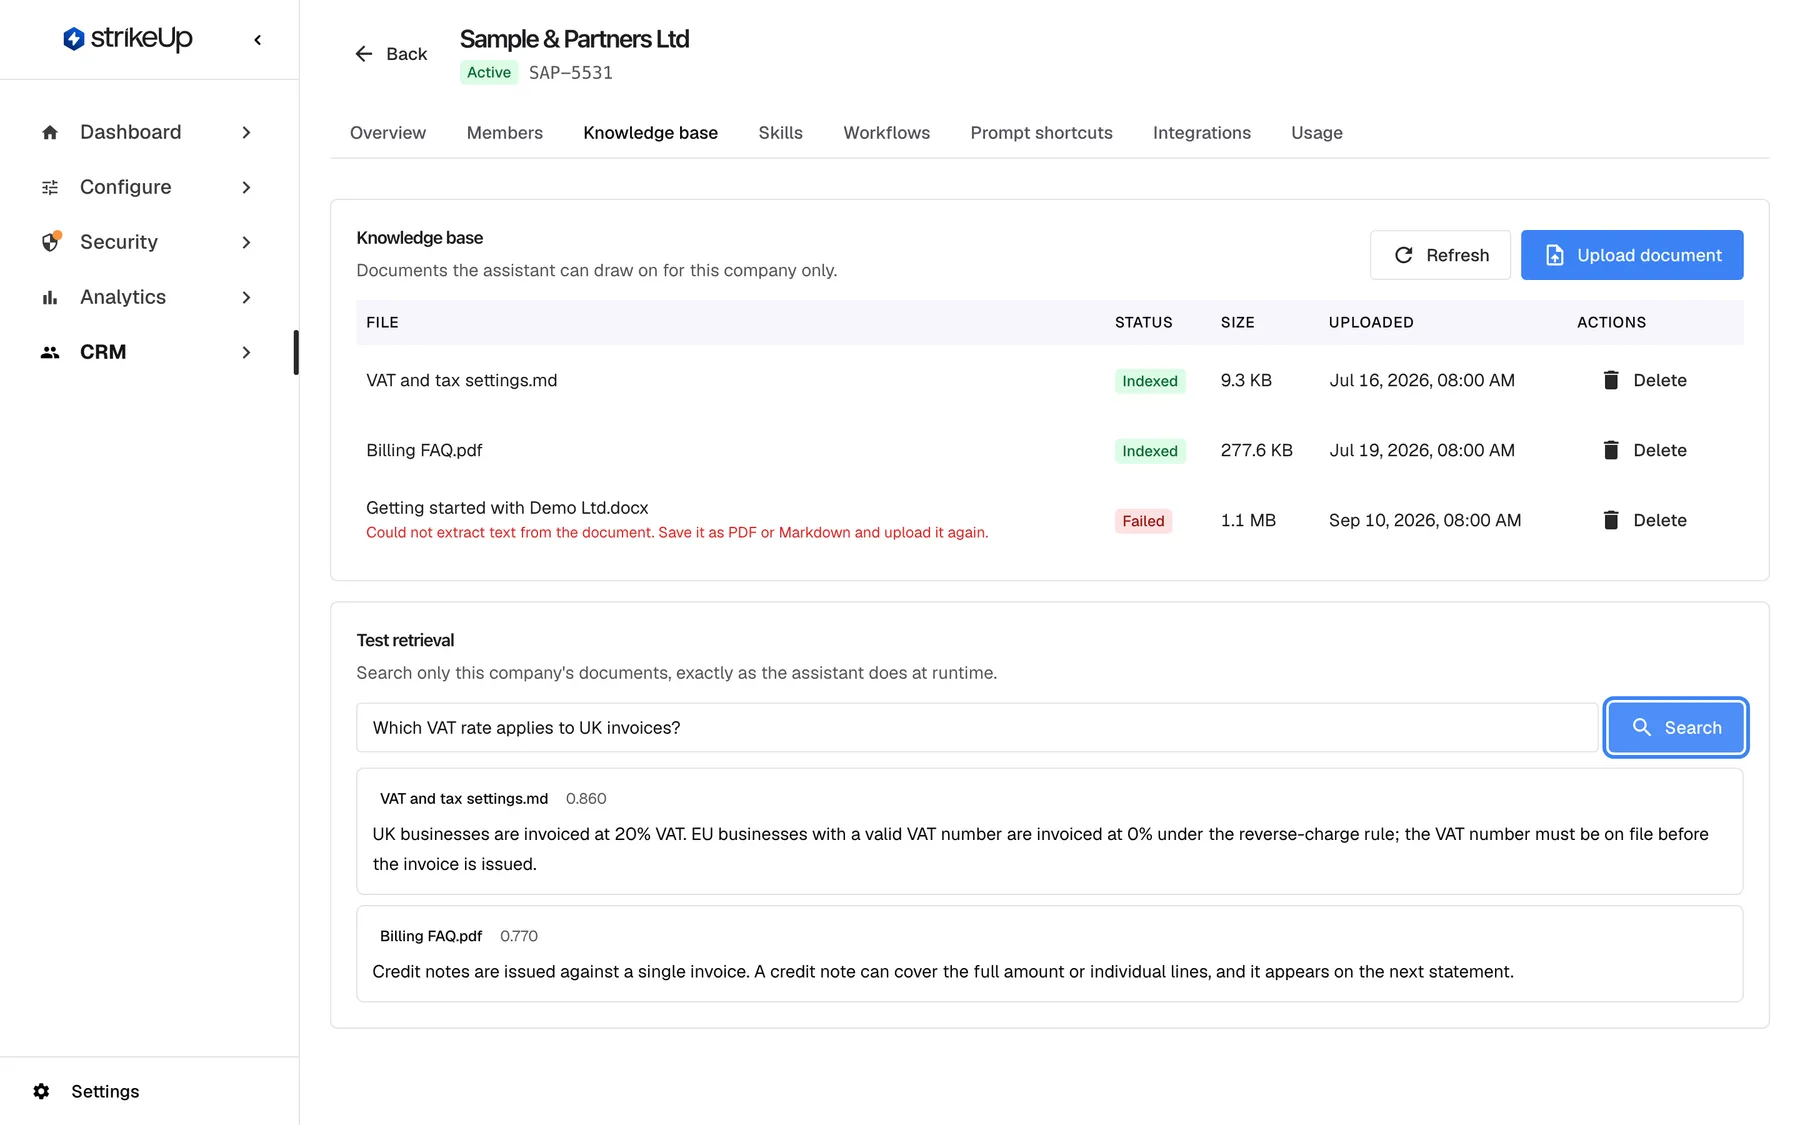Screen dimensions: 1800x1125
Task: Expand the Configure menu chevron
Action: pyautogui.click(x=246, y=187)
